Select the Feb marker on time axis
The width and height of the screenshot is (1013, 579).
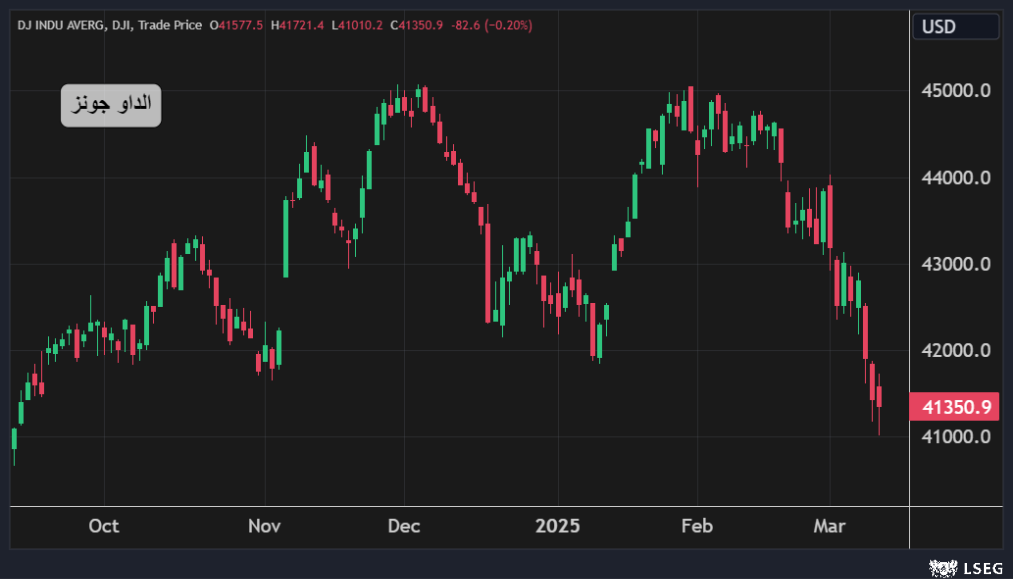click(x=697, y=526)
